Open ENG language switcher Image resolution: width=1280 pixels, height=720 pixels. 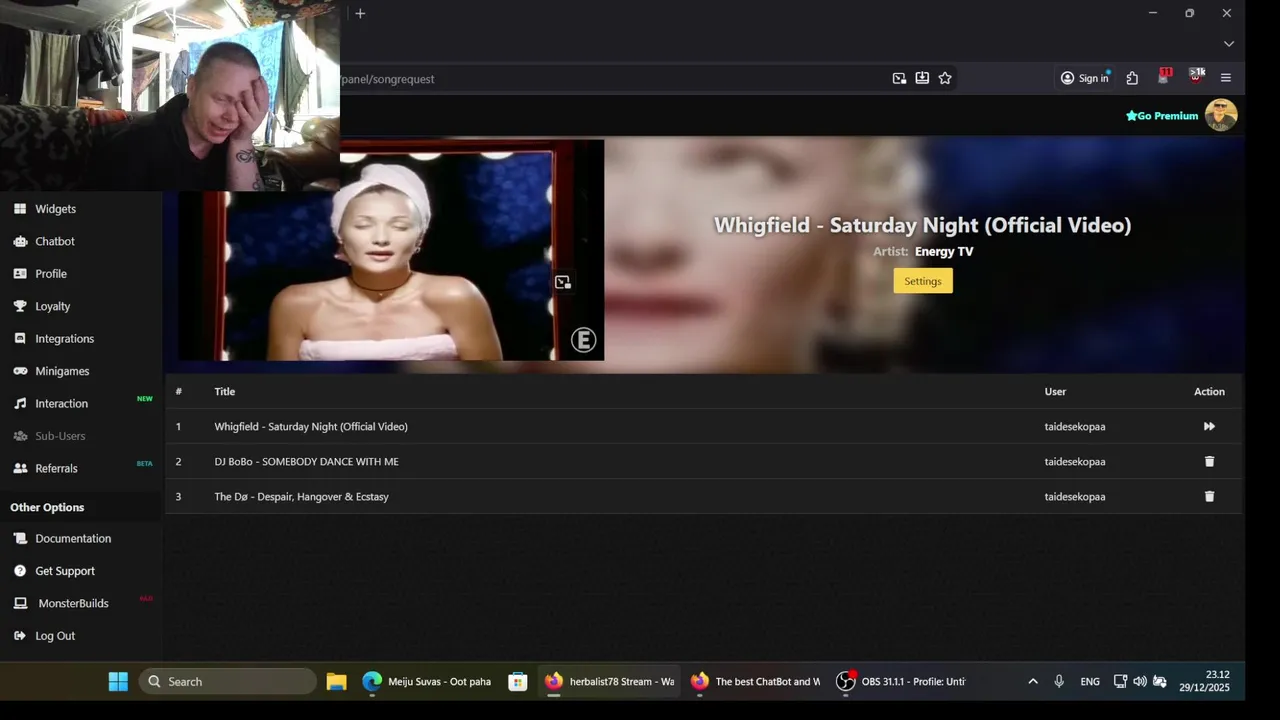pyautogui.click(x=1090, y=682)
